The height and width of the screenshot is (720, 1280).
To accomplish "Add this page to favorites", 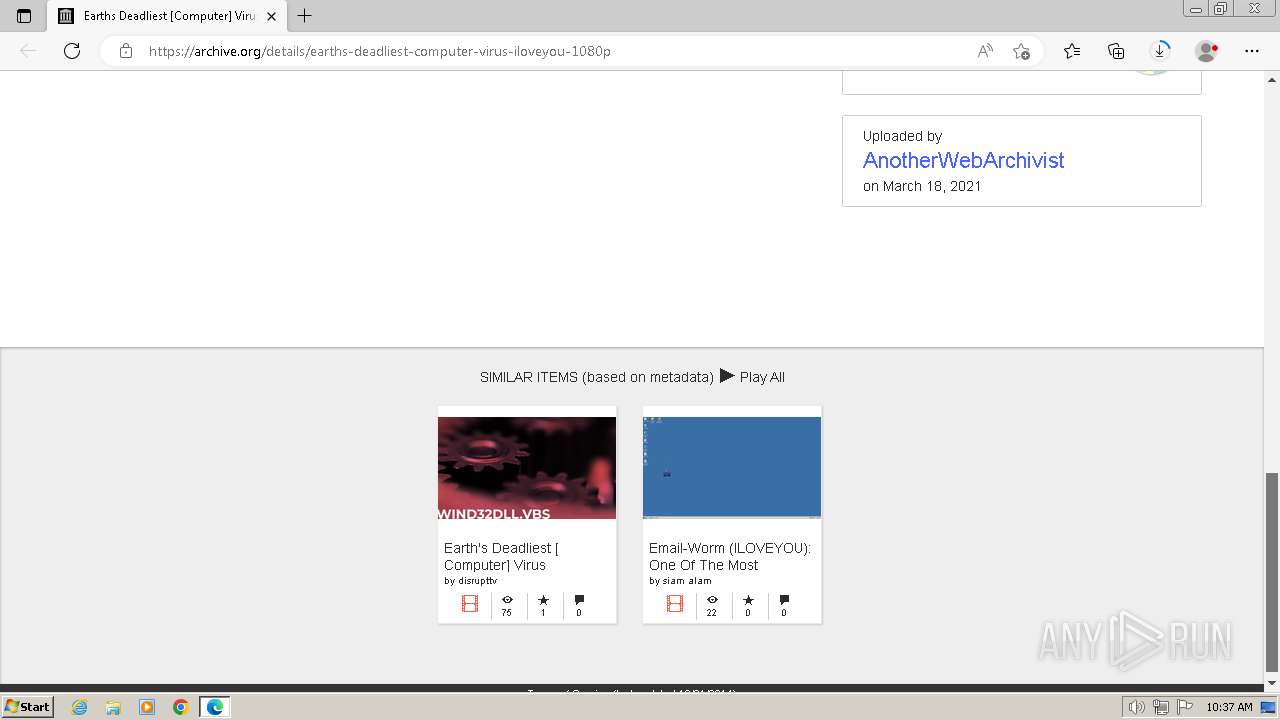I will point(1021,51).
